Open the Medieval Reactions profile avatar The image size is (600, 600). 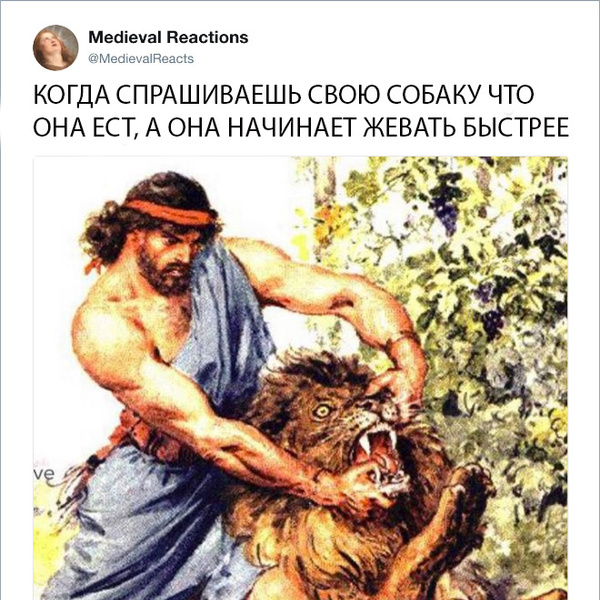pyautogui.click(x=55, y=48)
